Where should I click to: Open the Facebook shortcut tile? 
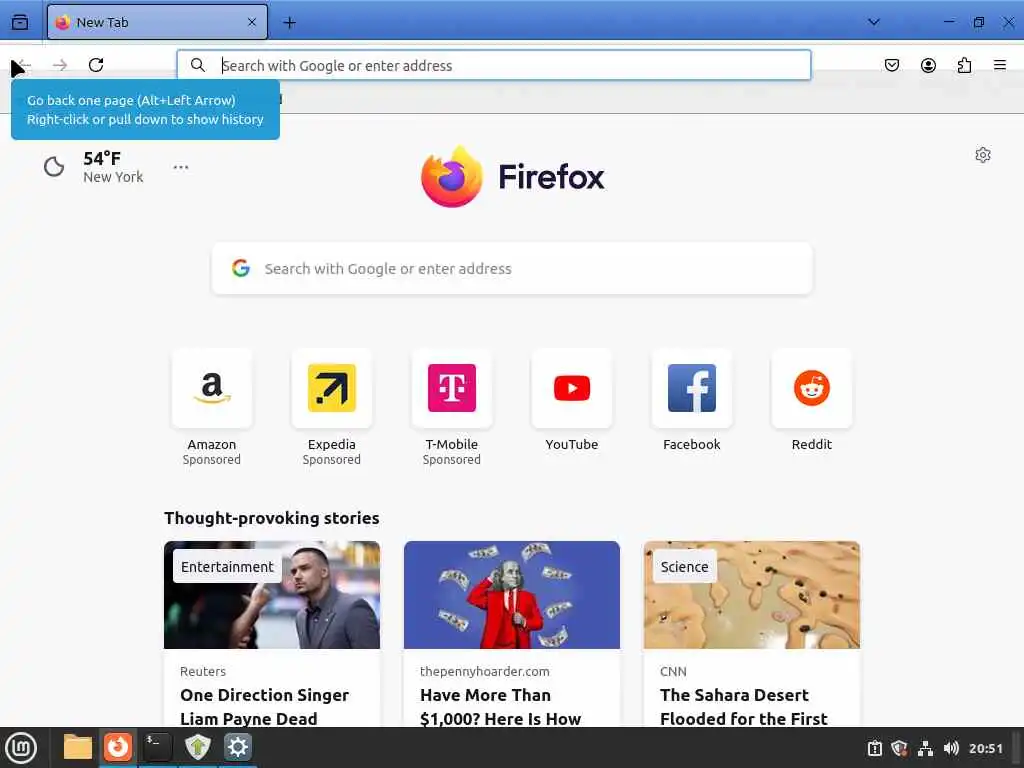[692, 388]
